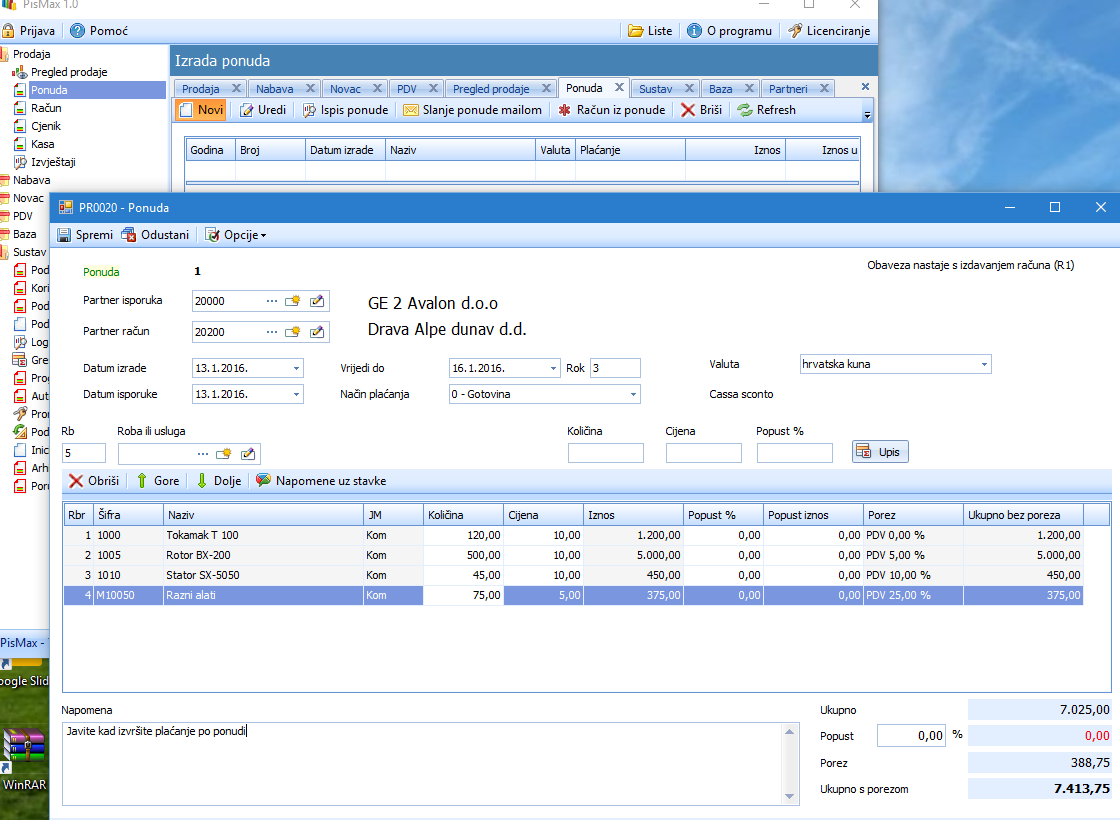1120x820 pixels.
Task: Switch to the Partneri tab
Action: click(x=788, y=89)
